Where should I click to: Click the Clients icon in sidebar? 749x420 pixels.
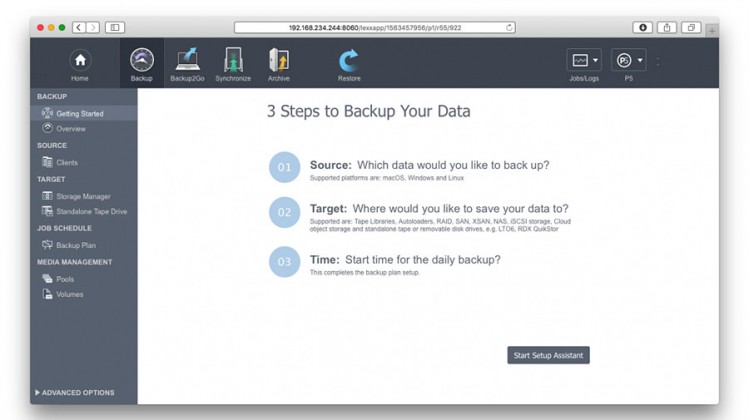pyautogui.click(x=47, y=162)
